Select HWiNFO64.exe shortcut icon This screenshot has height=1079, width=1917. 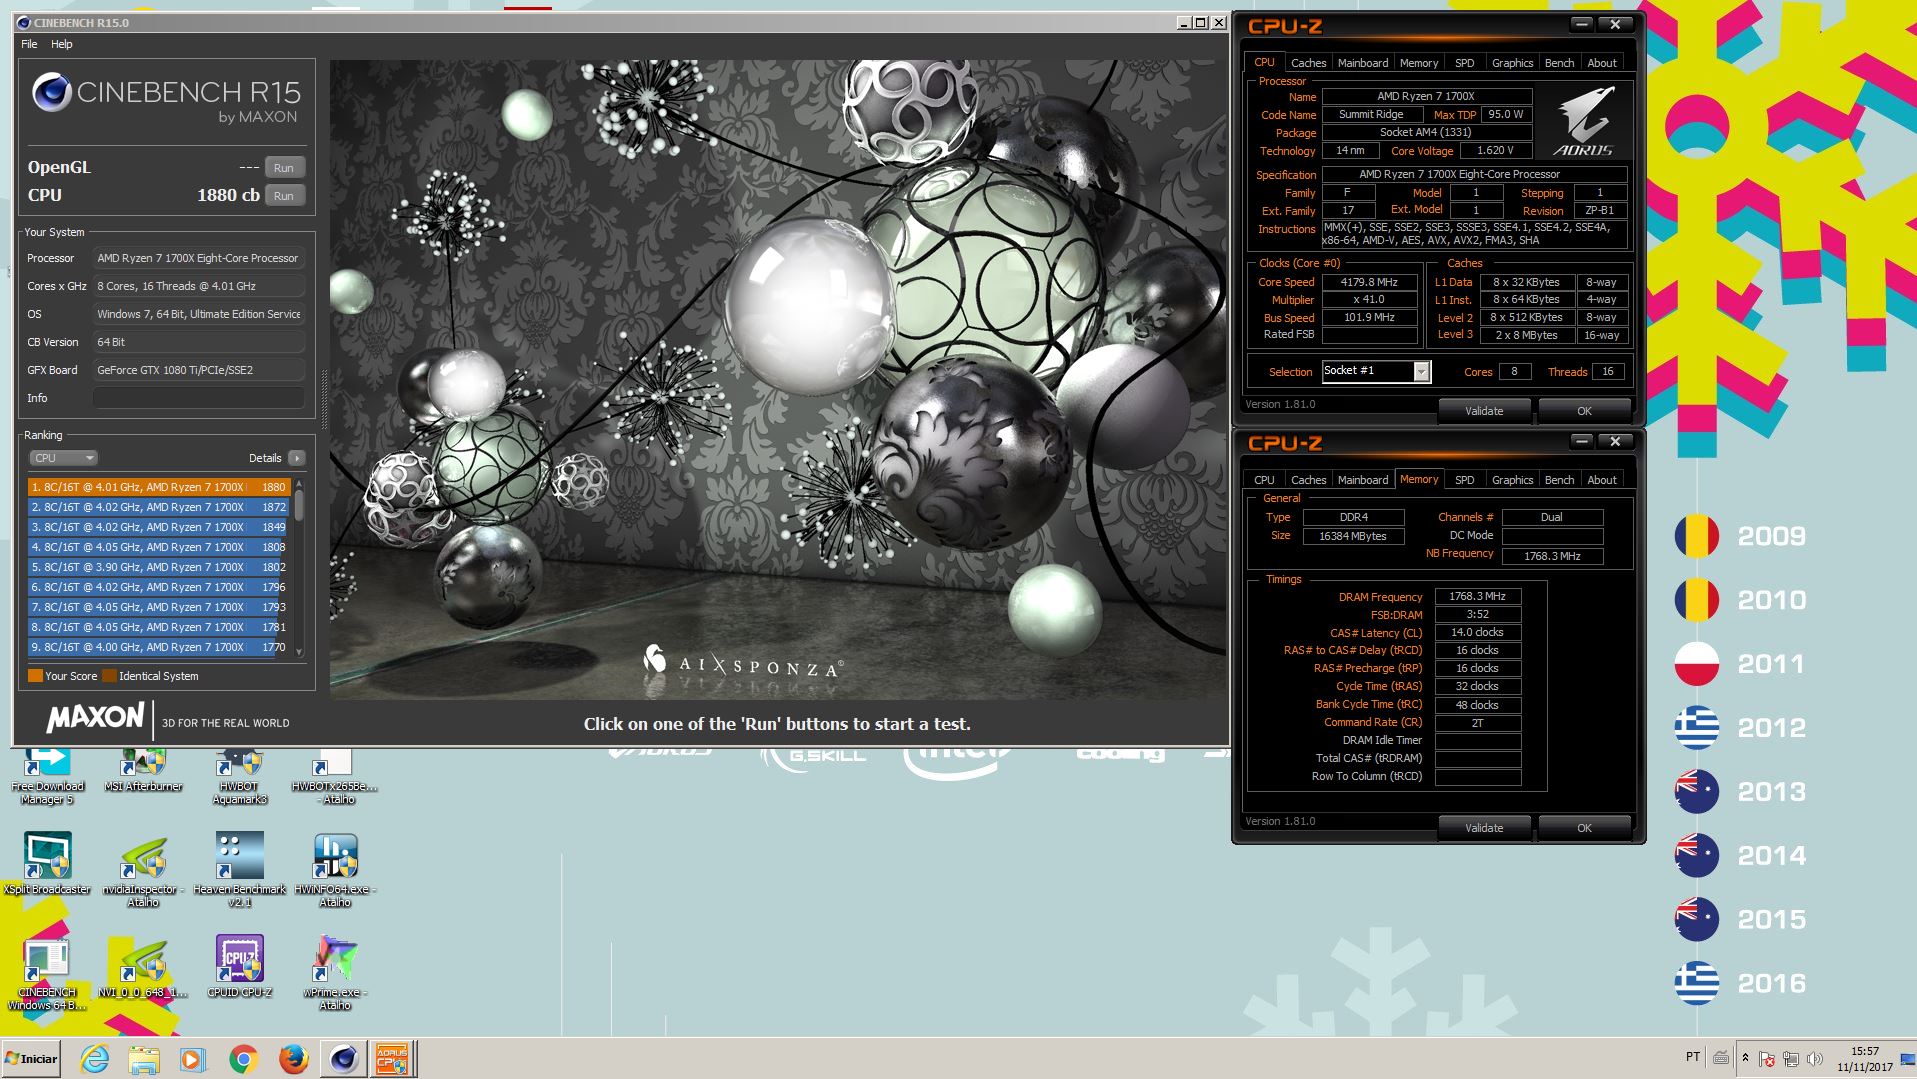tap(335, 870)
